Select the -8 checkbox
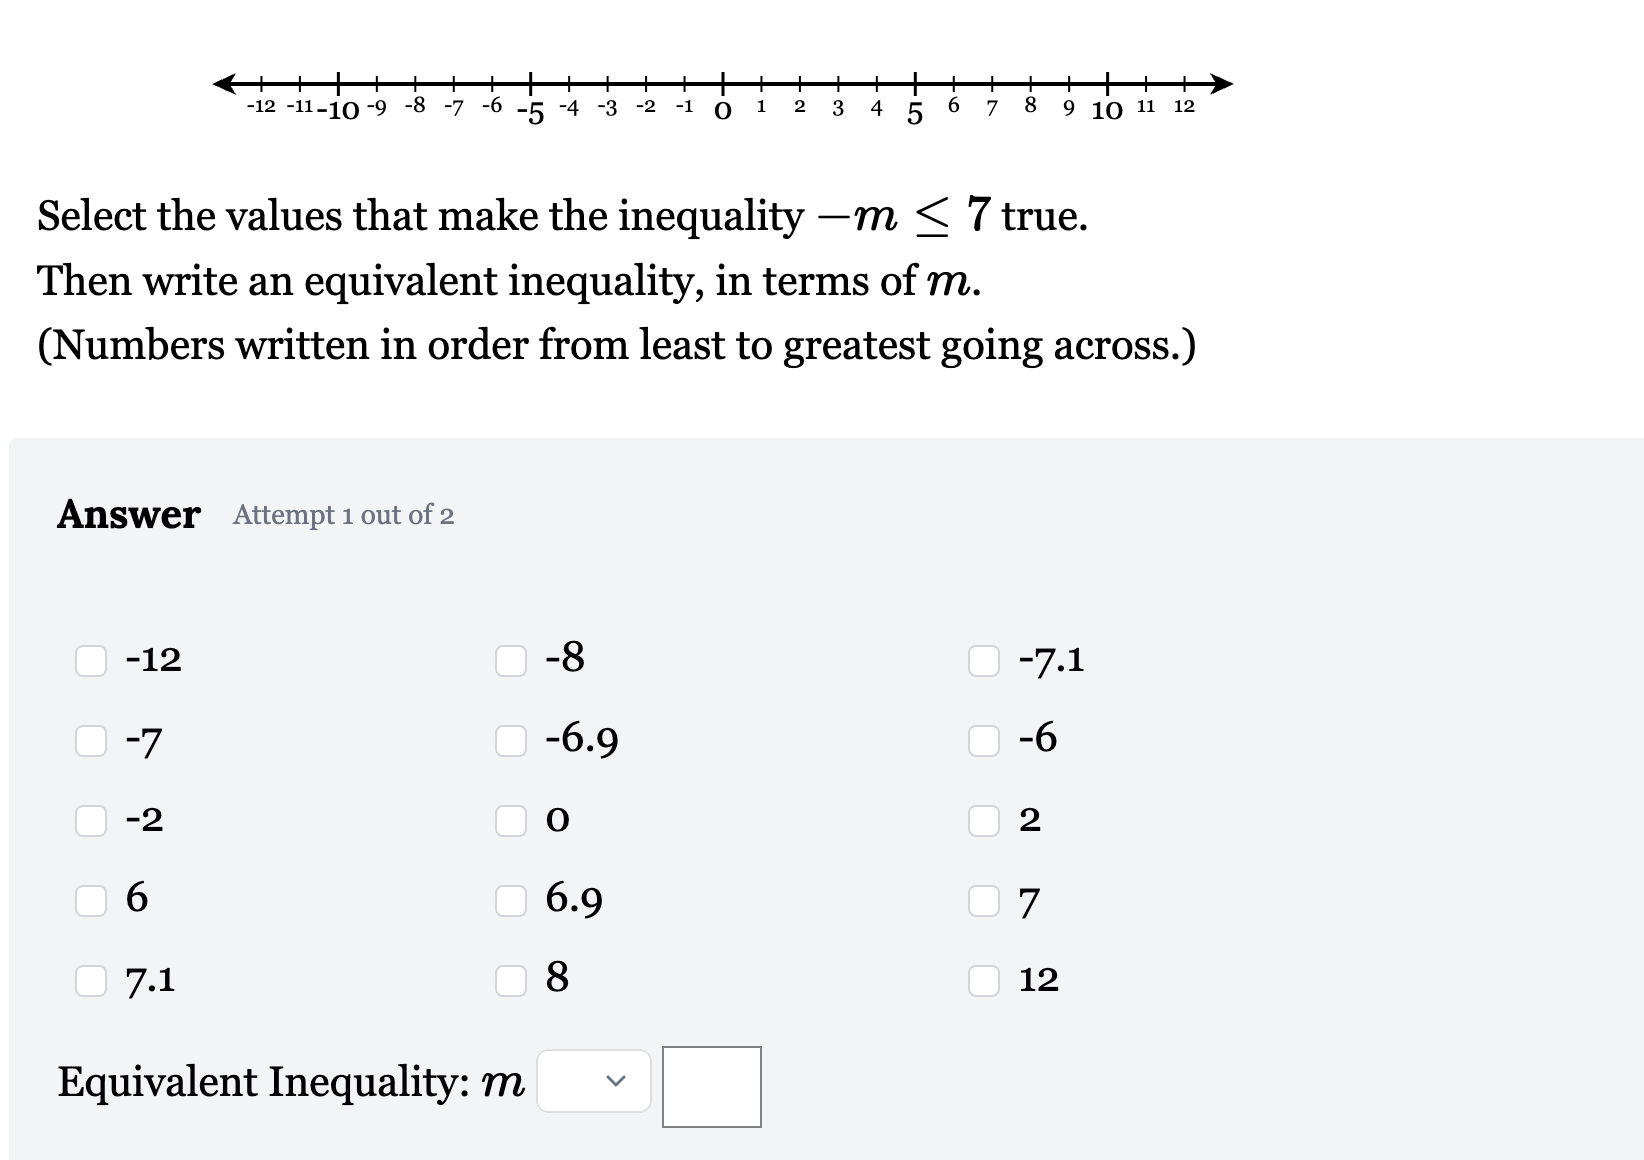Screen dimensions: 1644x1160 click(x=512, y=660)
